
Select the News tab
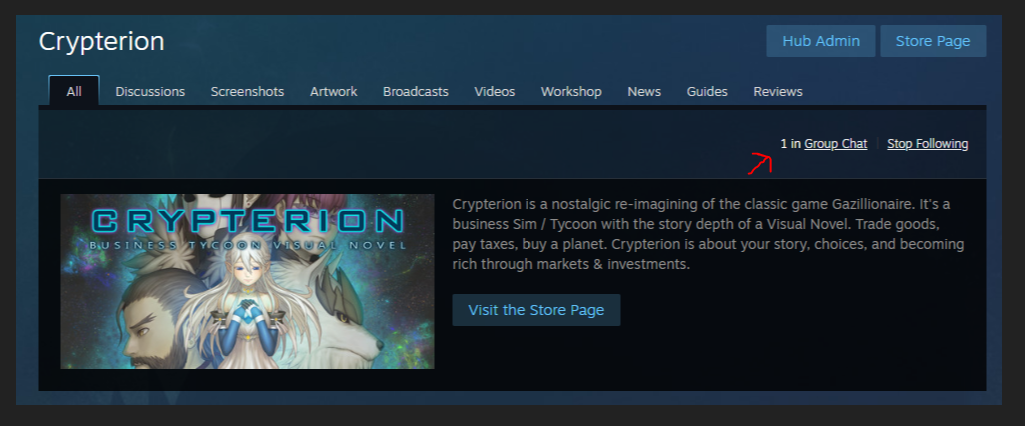644,91
